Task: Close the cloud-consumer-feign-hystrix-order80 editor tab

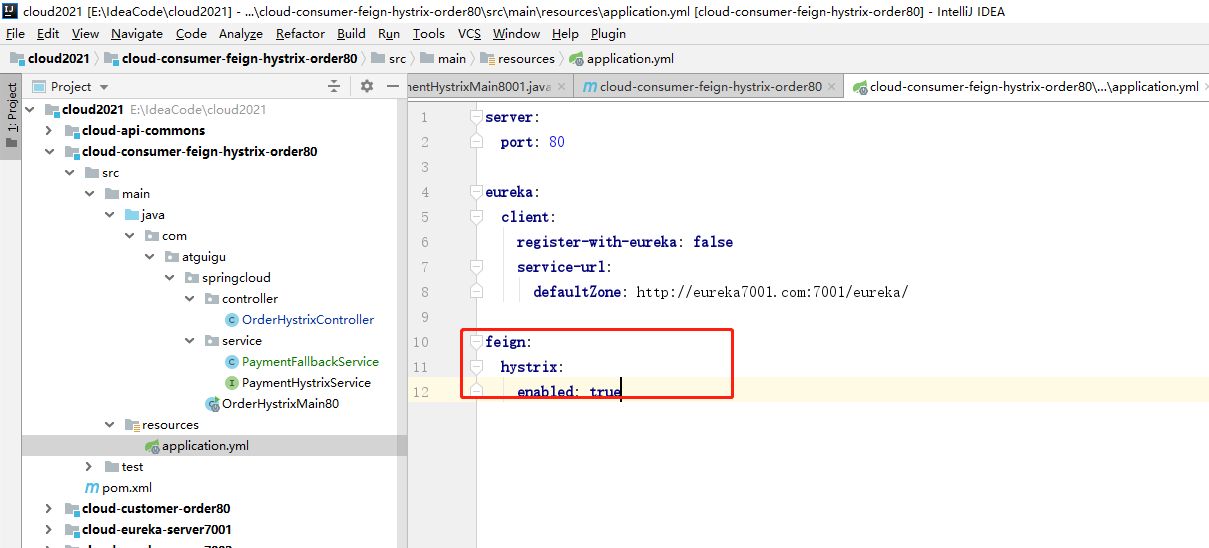Action: pos(832,87)
